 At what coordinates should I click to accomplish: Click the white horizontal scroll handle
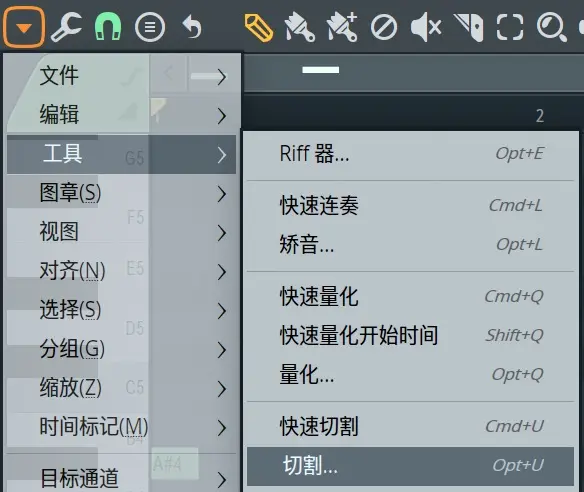(x=321, y=70)
